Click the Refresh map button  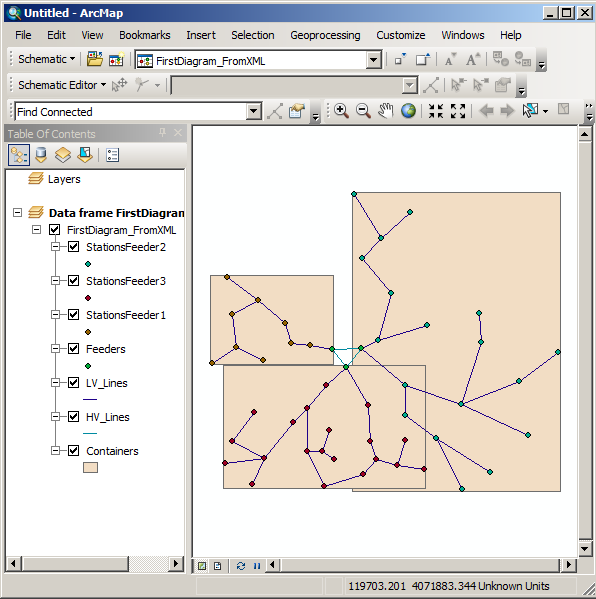coord(241,566)
